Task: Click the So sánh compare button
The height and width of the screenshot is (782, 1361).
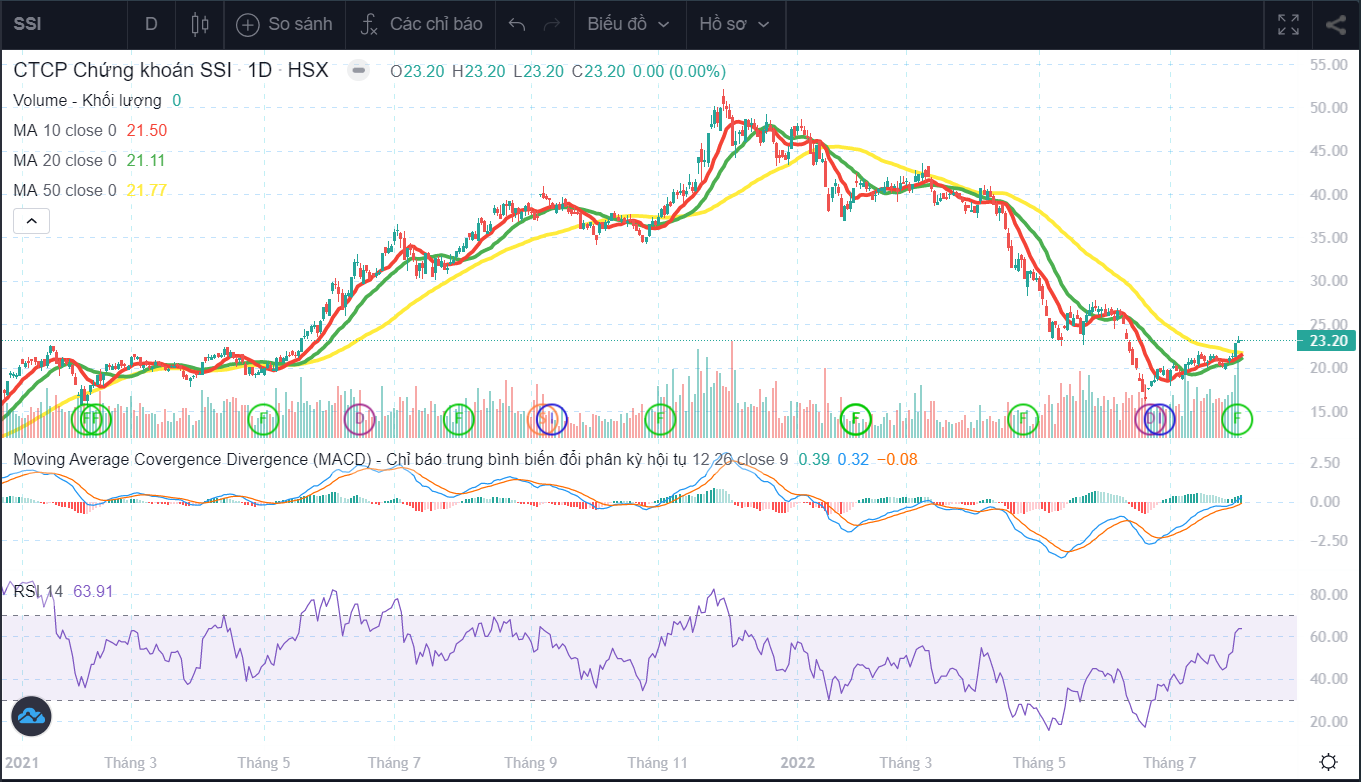Action: (x=284, y=24)
